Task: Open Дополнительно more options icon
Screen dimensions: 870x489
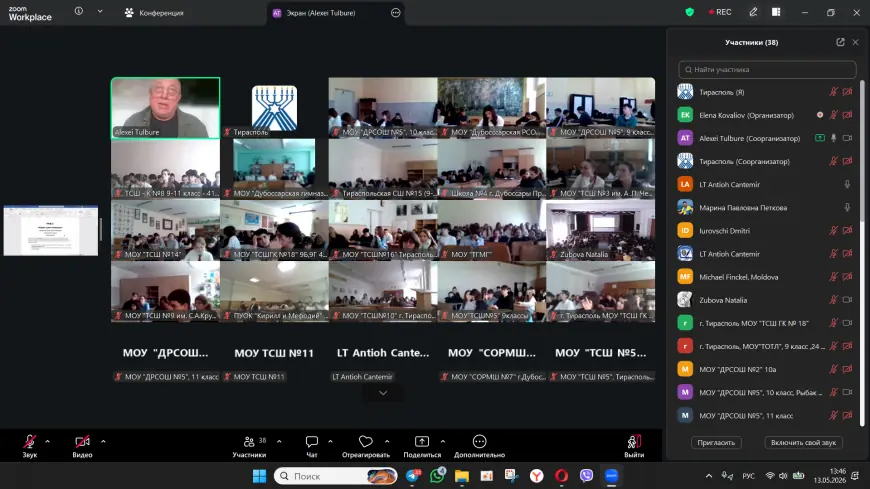Action: pyautogui.click(x=479, y=442)
